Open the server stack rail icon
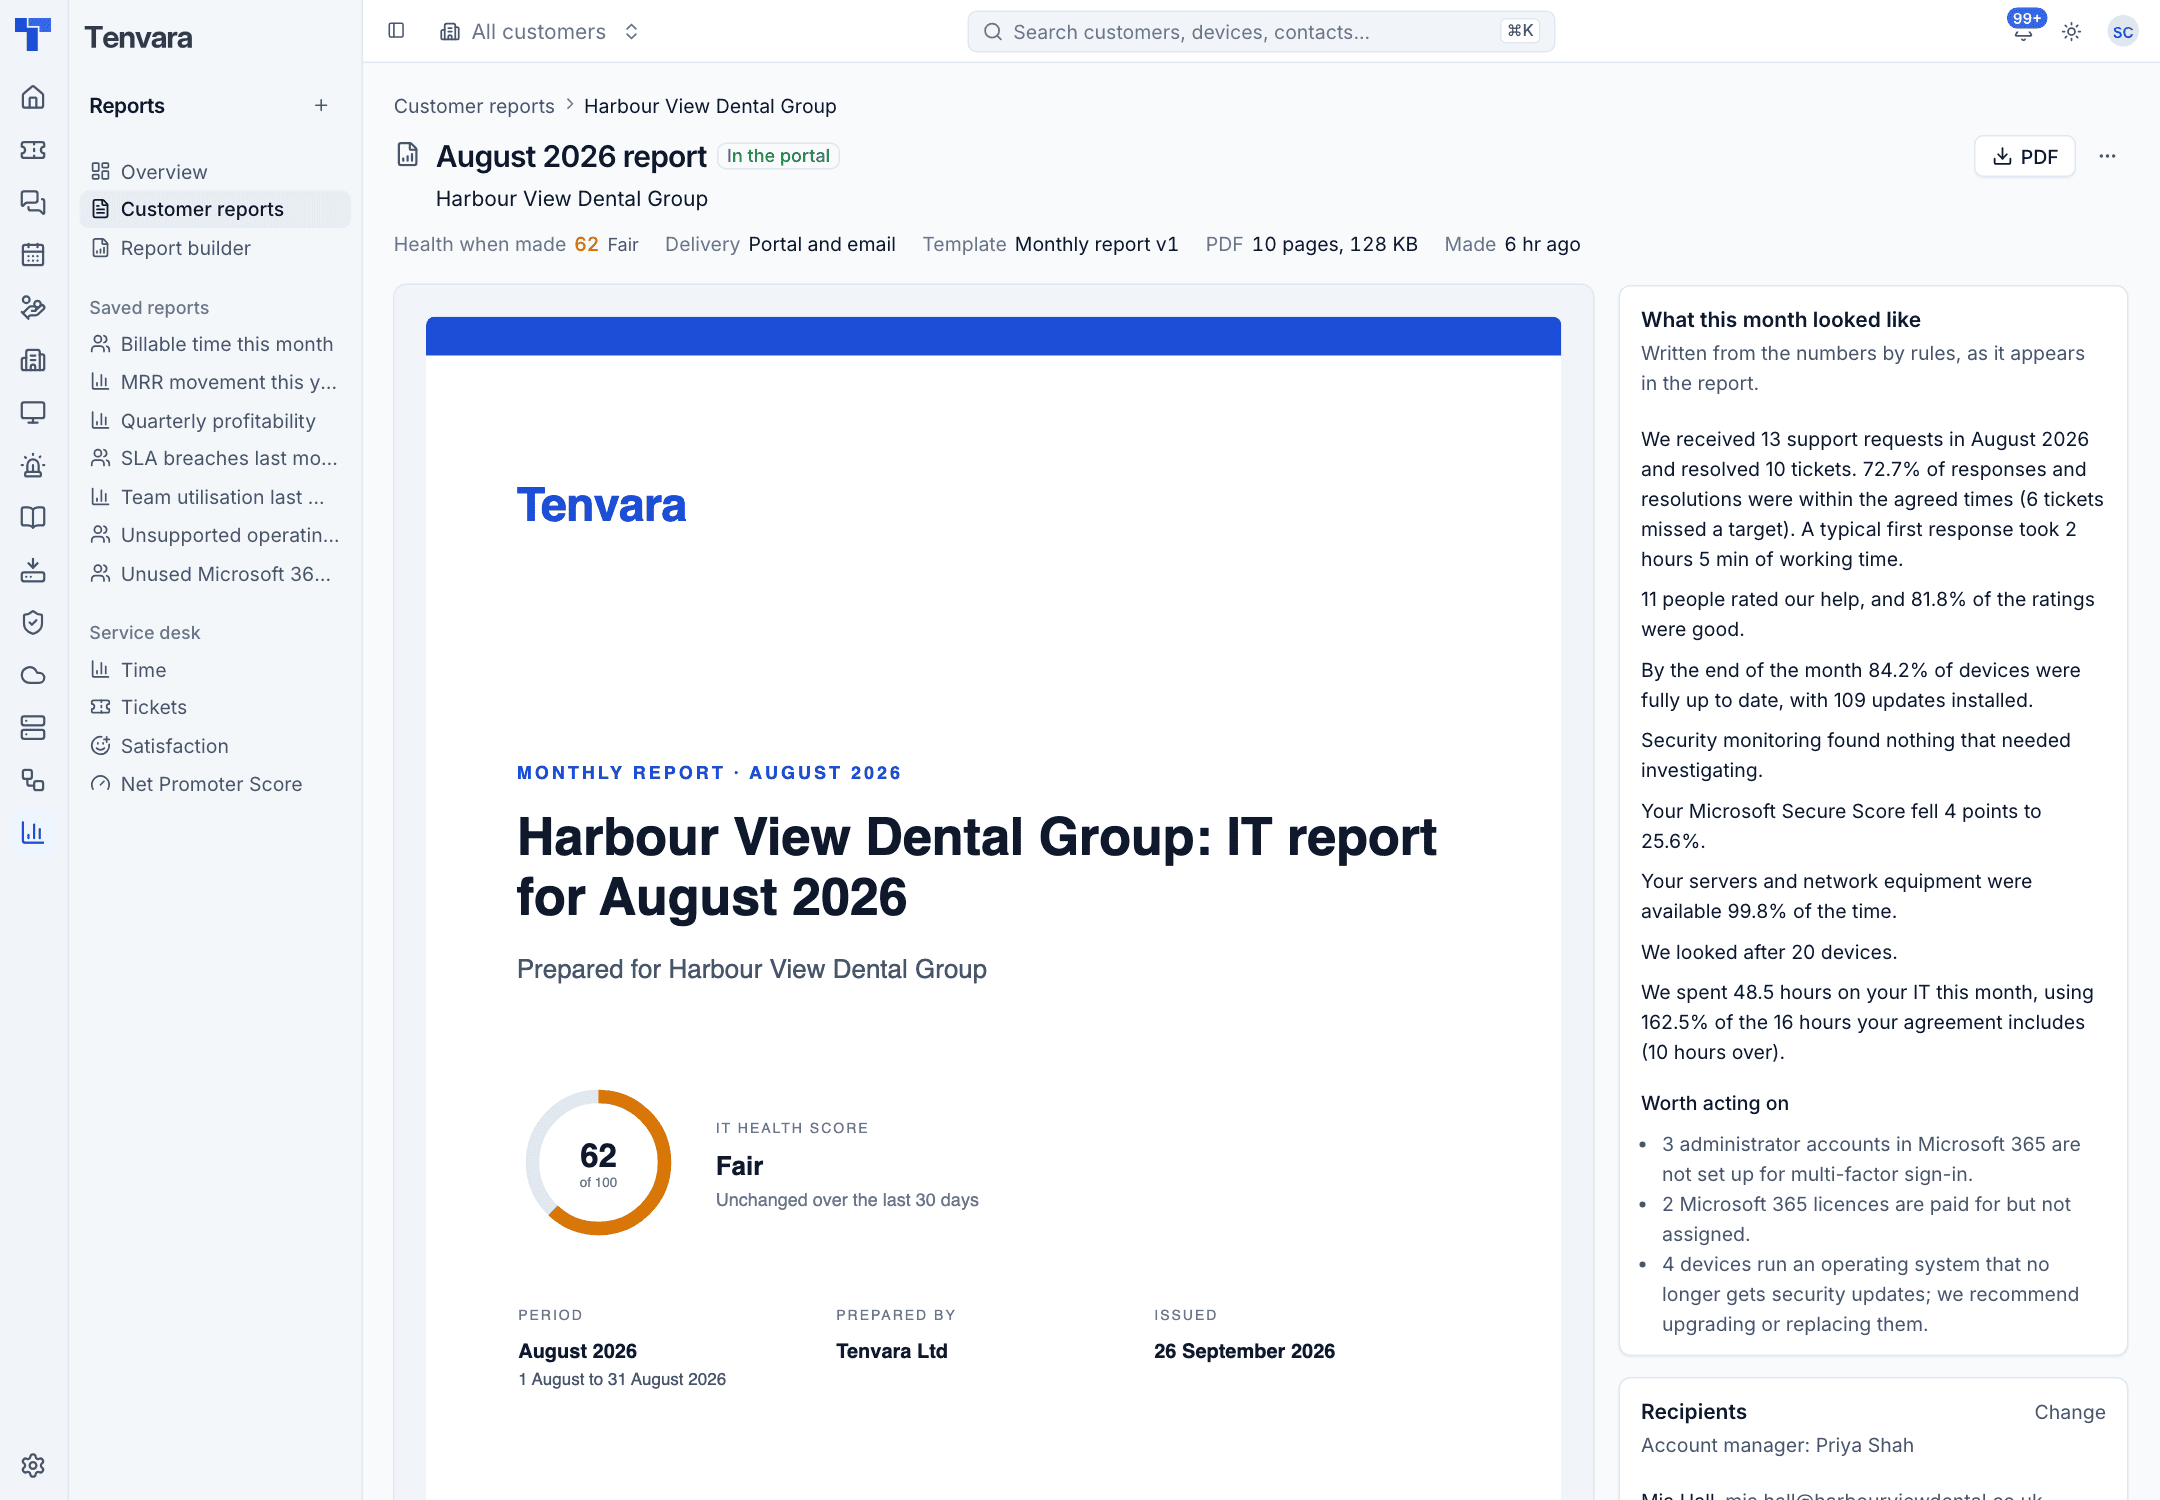This screenshot has width=2160, height=1500. pyautogui.click(x=33, y=727)
